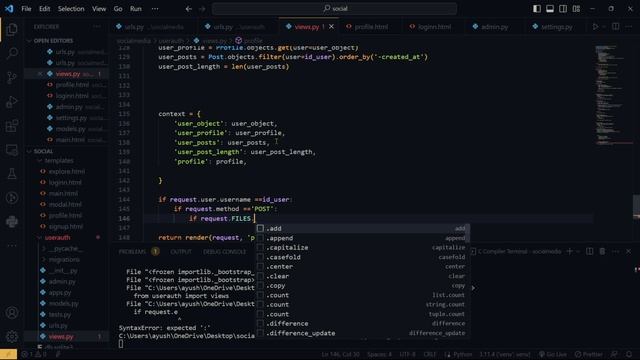Open terminal panel More Actions ellipsis
The width and height of the screenshot is (640, 360).
(616, 251)
